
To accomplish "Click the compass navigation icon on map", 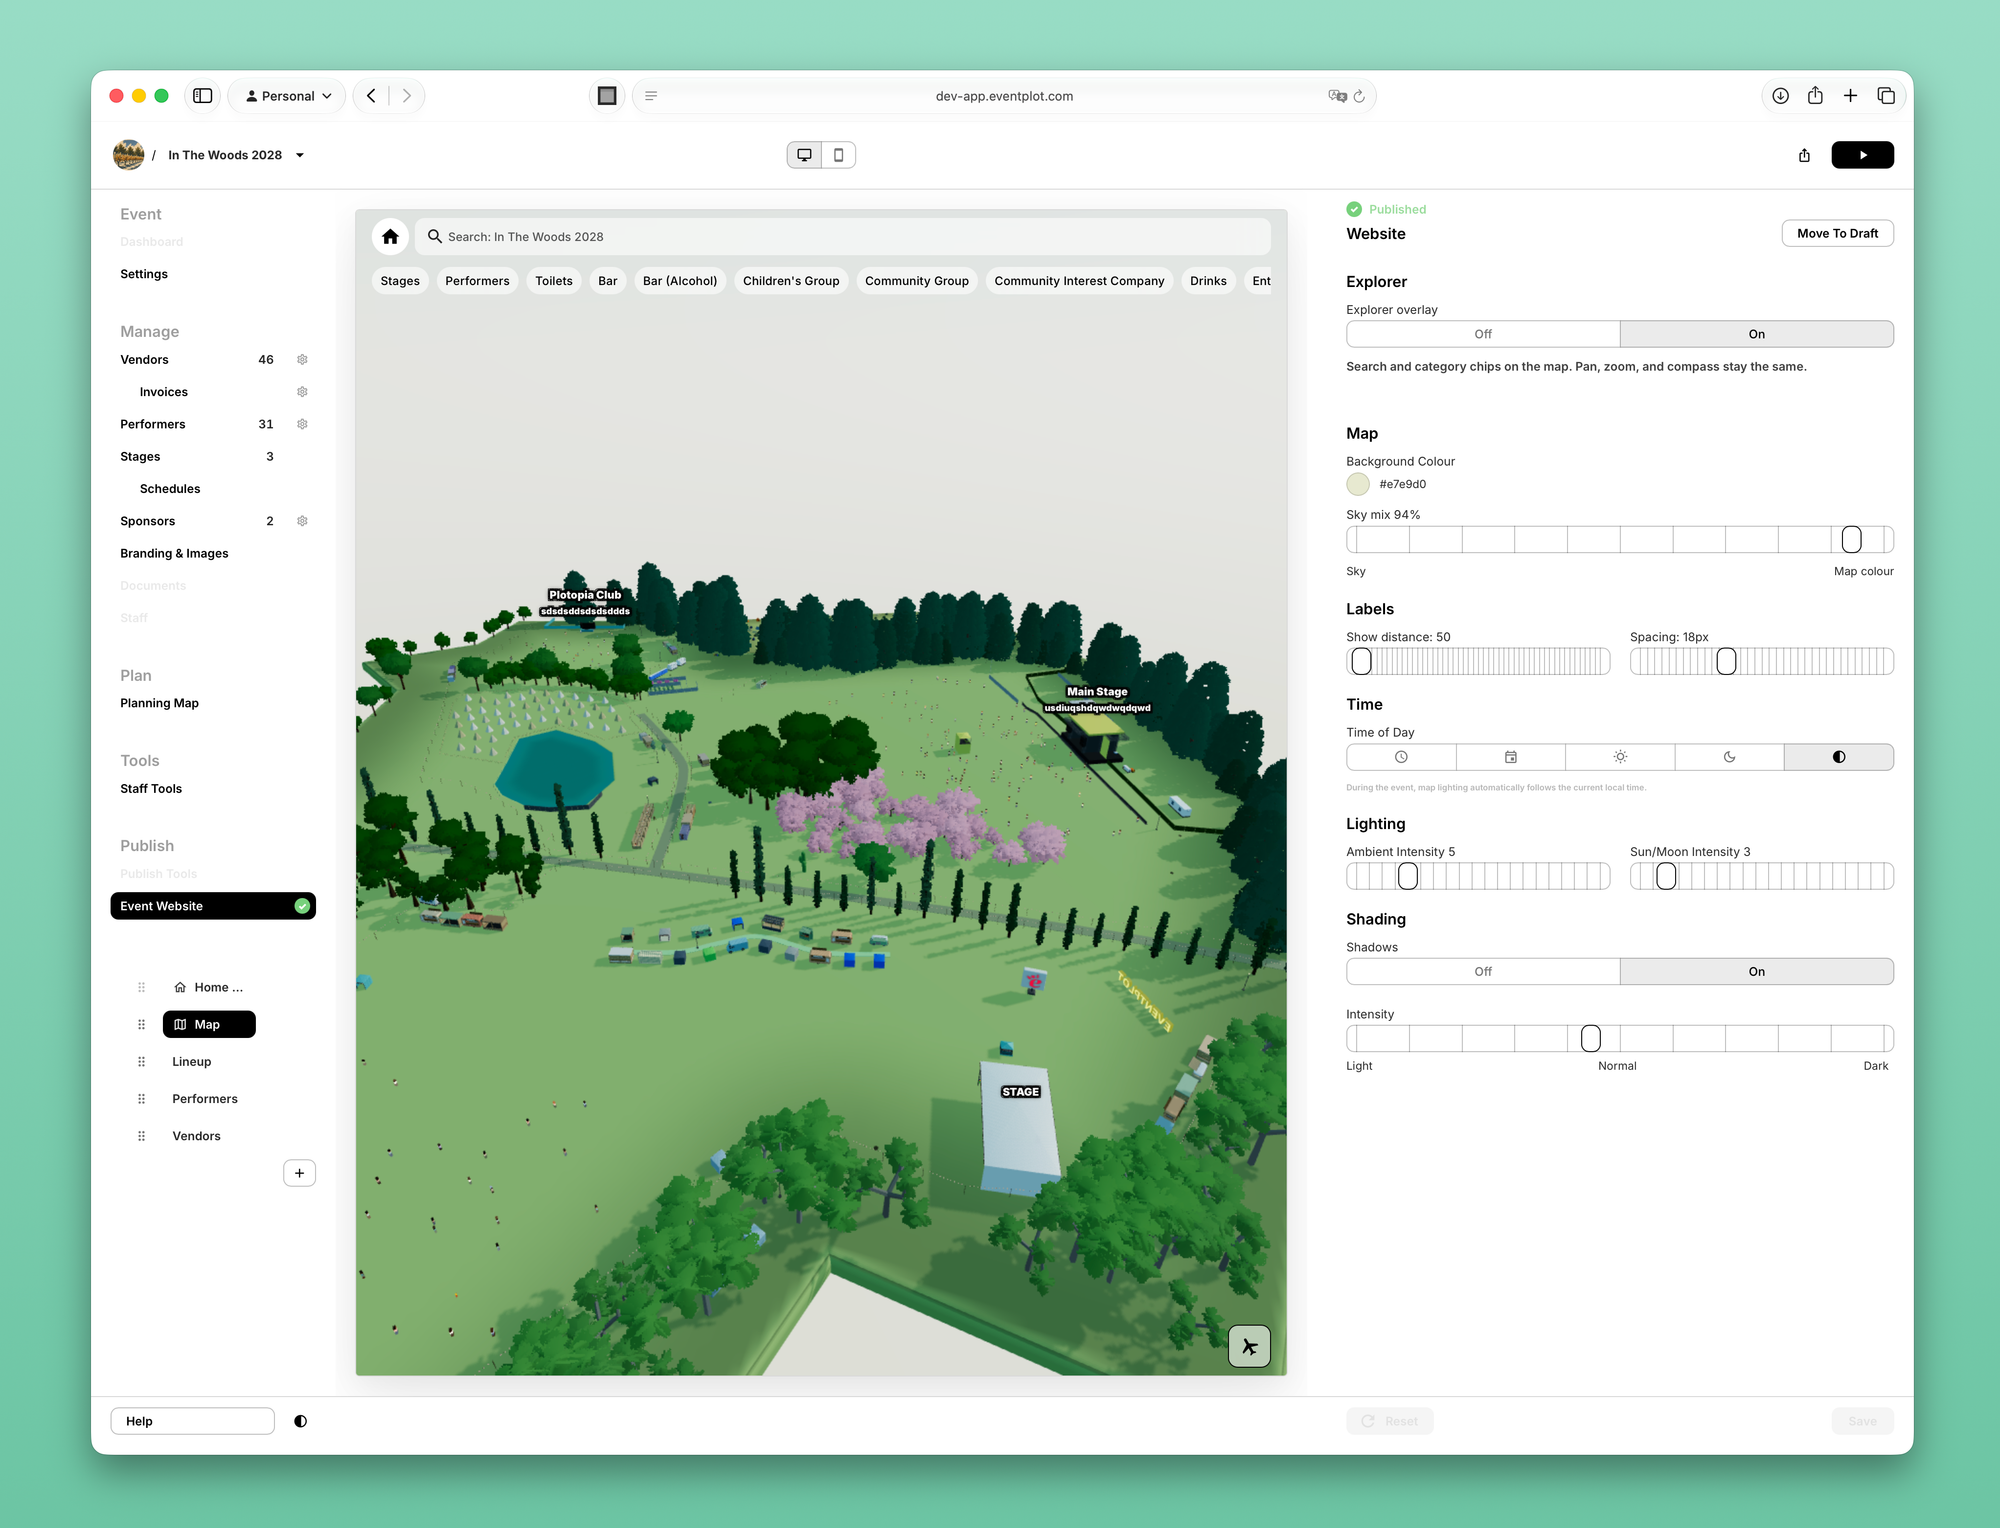I will pyautogui.click(x=1249, y=1346).
